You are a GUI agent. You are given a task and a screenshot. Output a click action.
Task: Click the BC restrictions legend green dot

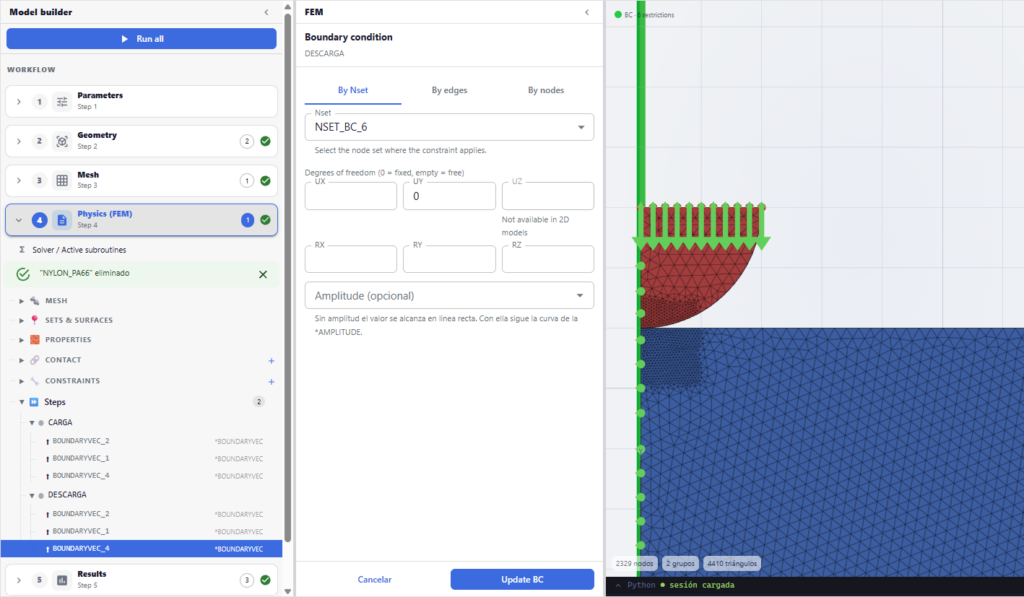[618, 14]
